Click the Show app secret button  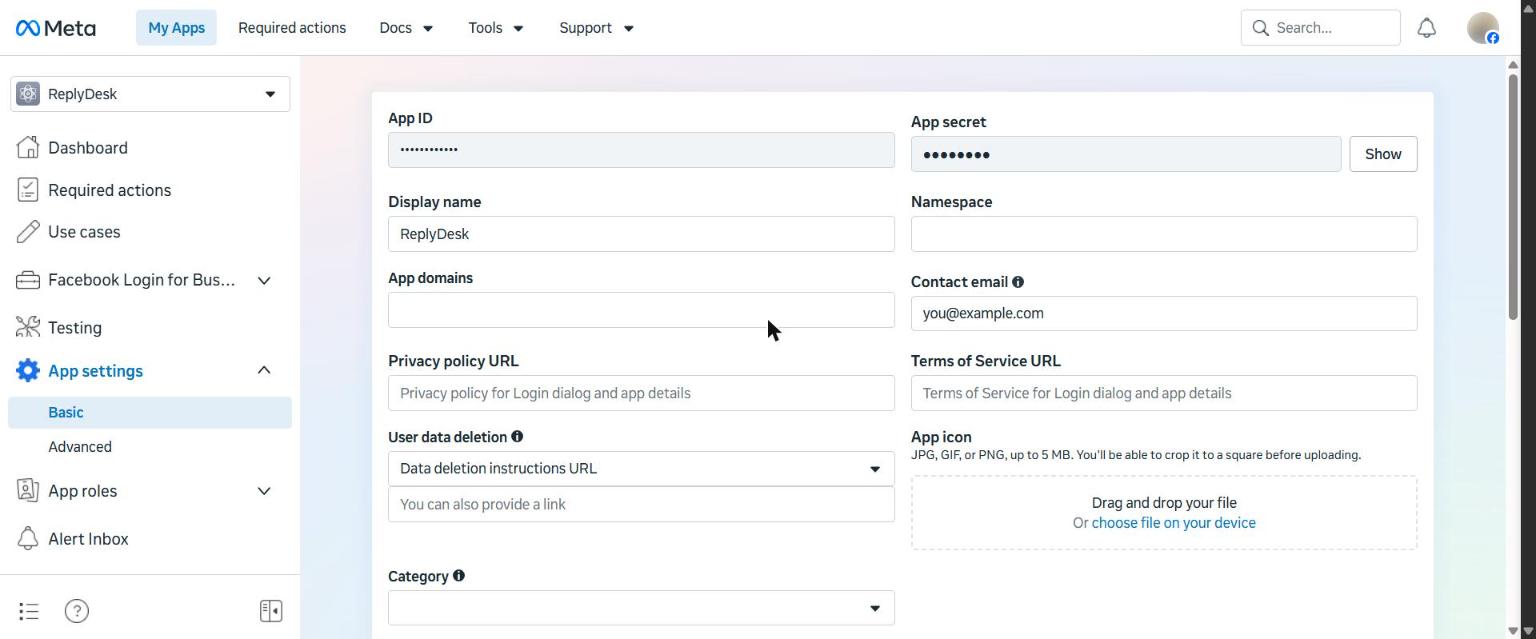coord(1383,154)
